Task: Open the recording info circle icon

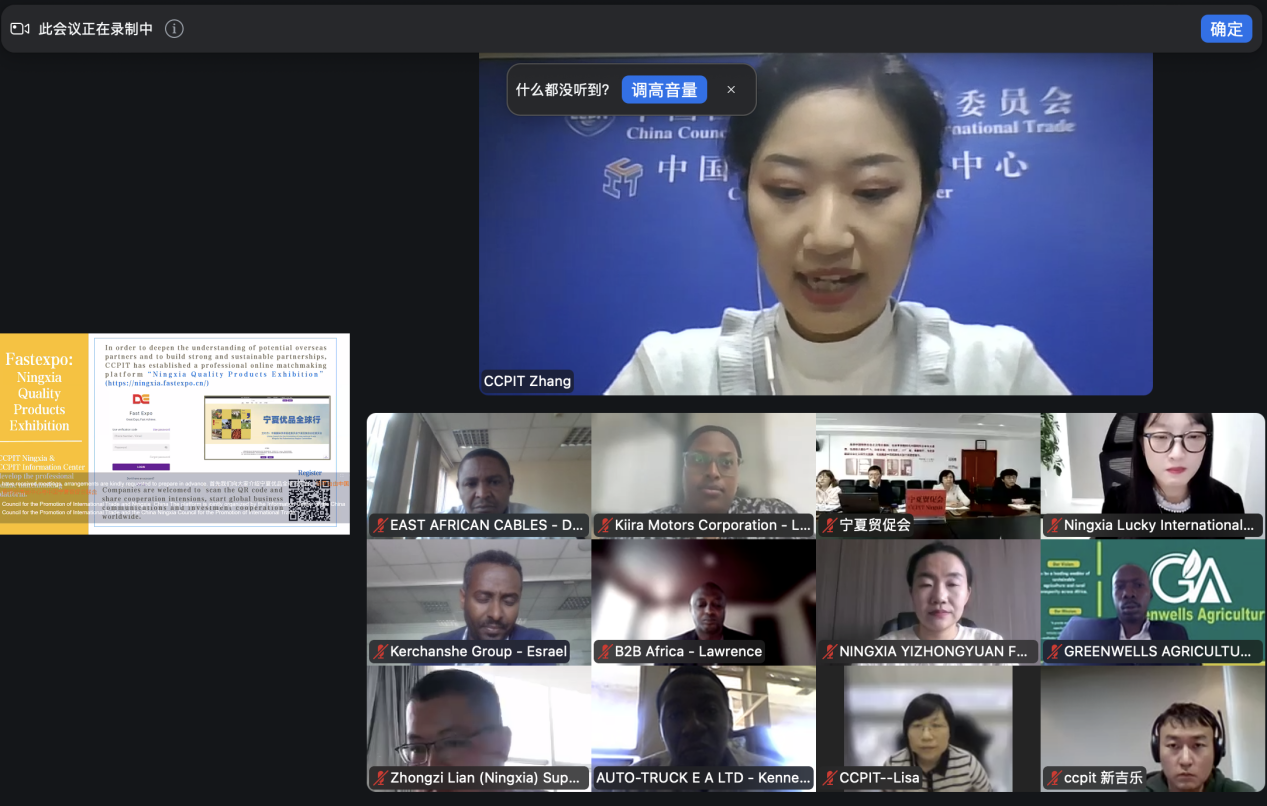Action: [174, 29]
